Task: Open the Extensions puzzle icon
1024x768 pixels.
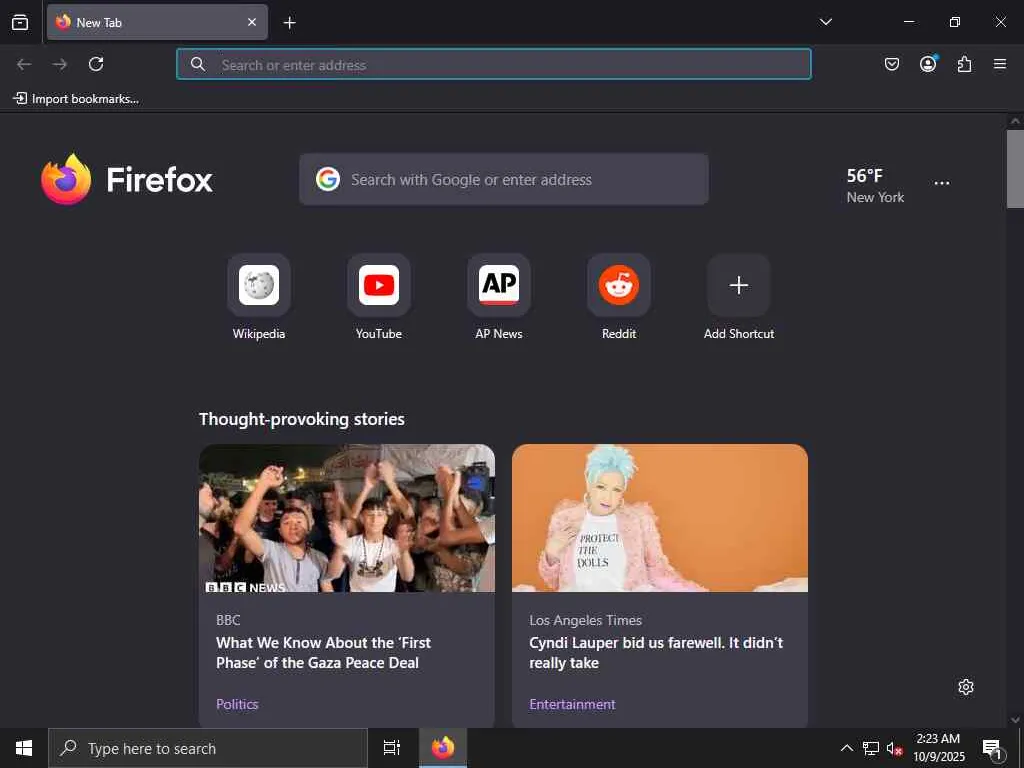Action: click(965, 64)
